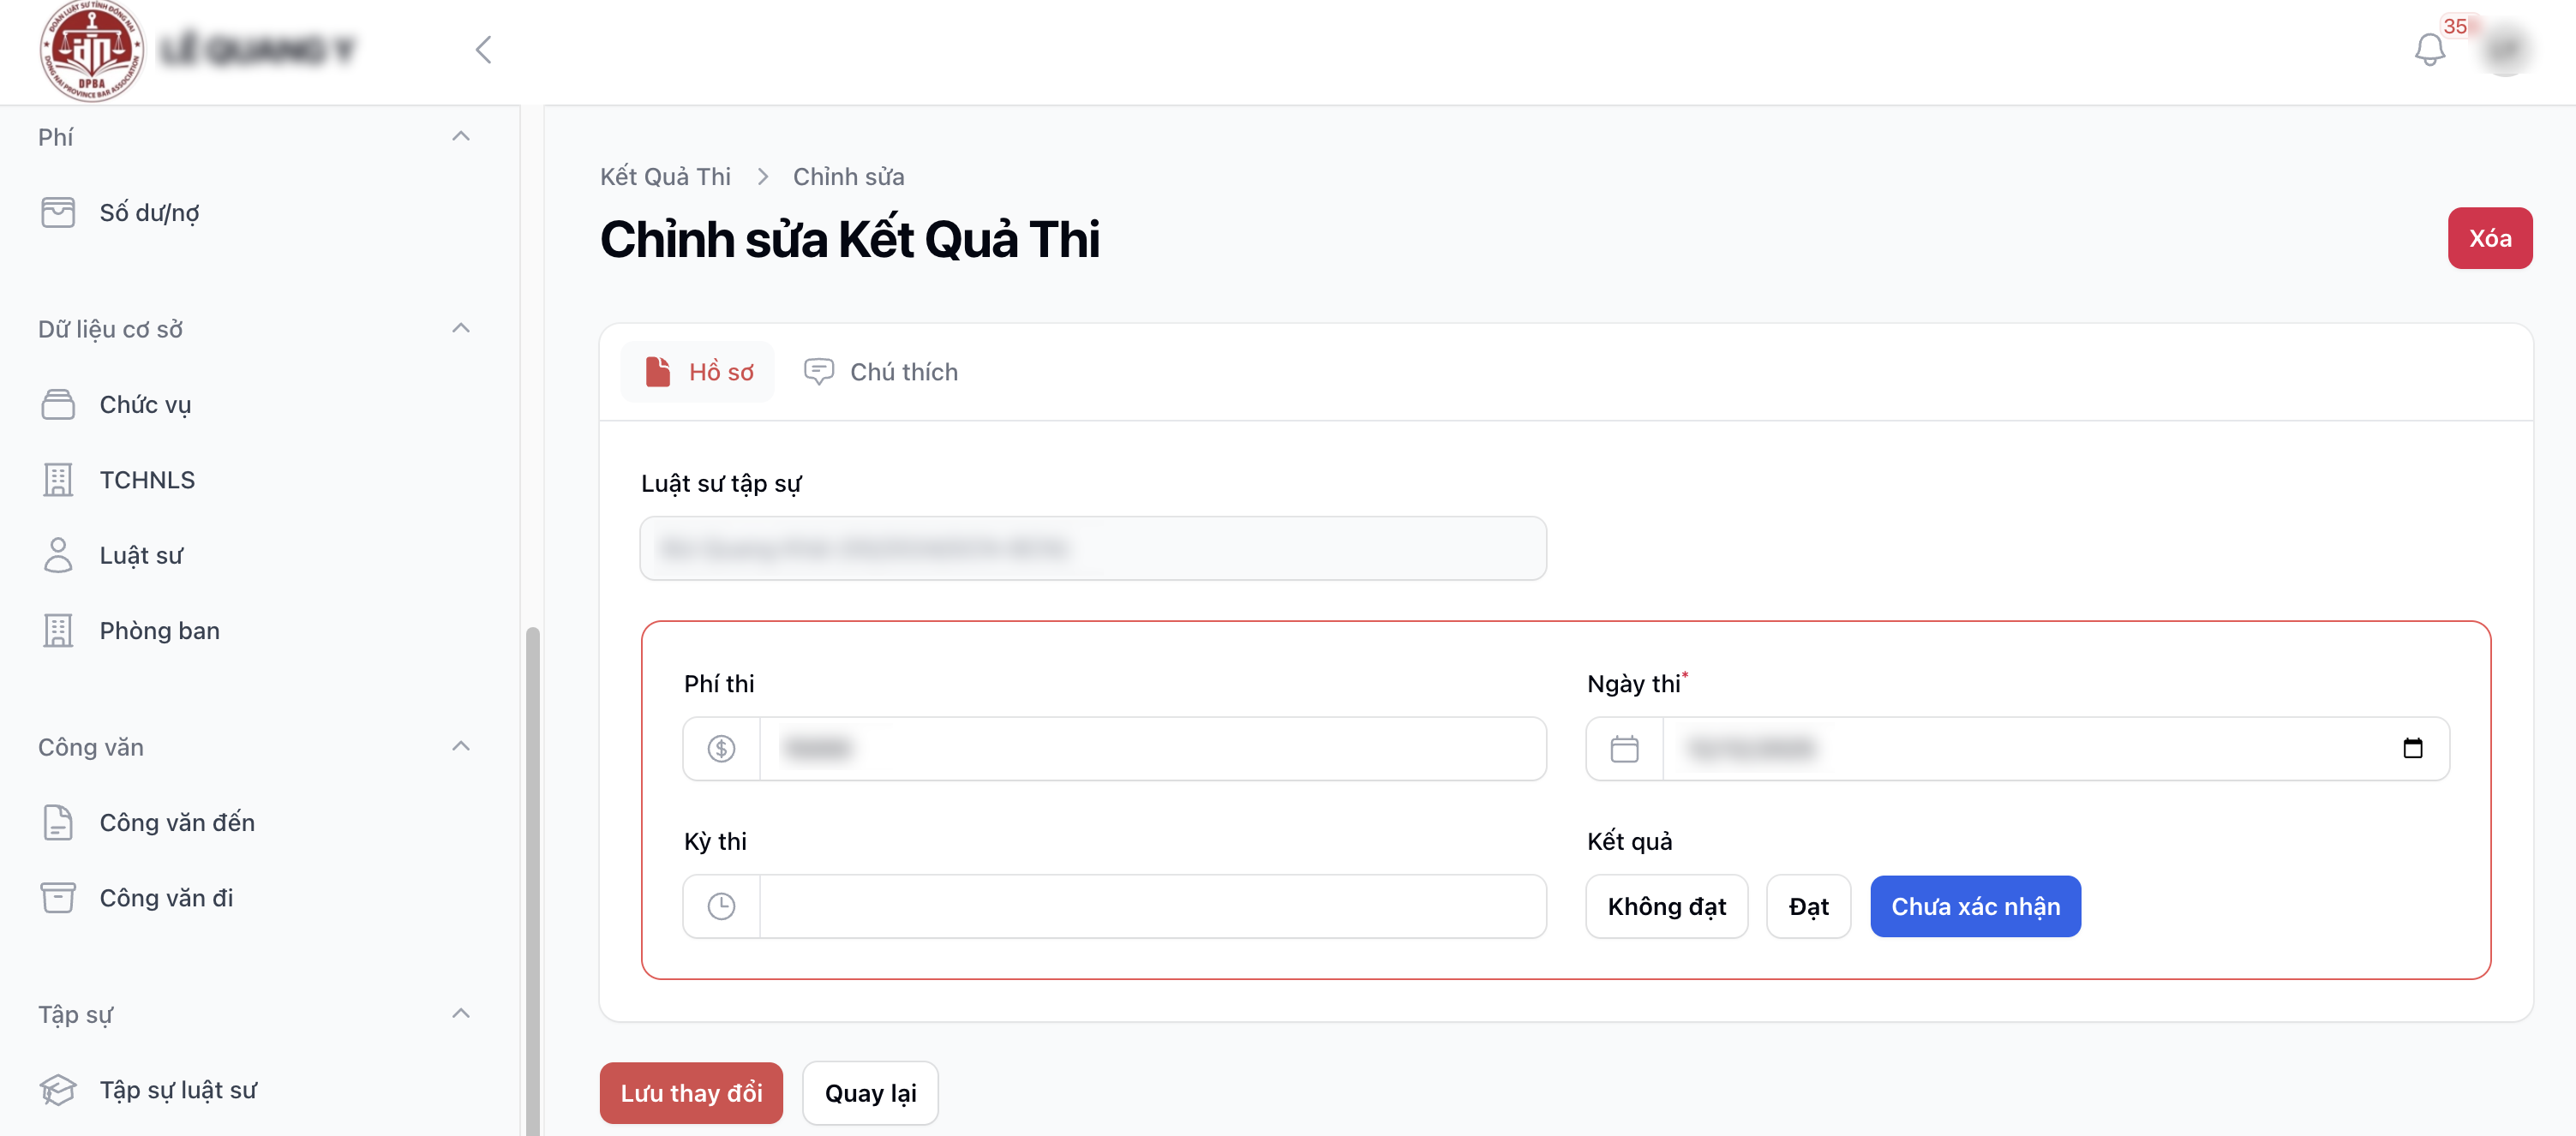
Task: Collapse sidebar with the back arrow icon
Action: pos(484,50)
